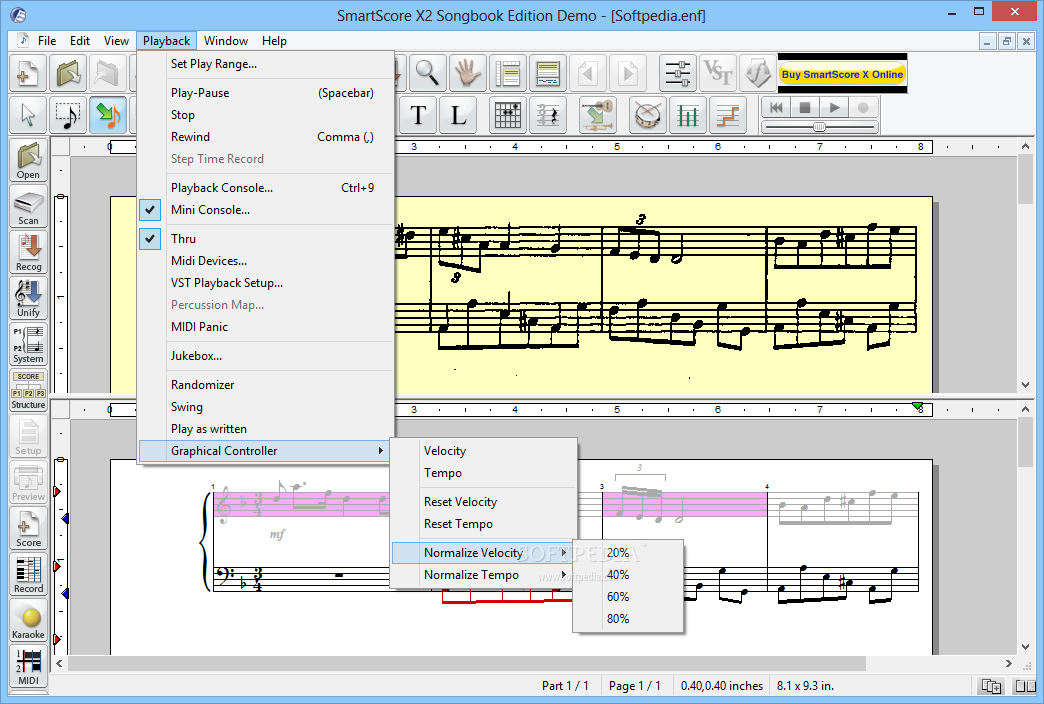
Task: Choose 60% normalize velocity option
Action: (628, 597)
